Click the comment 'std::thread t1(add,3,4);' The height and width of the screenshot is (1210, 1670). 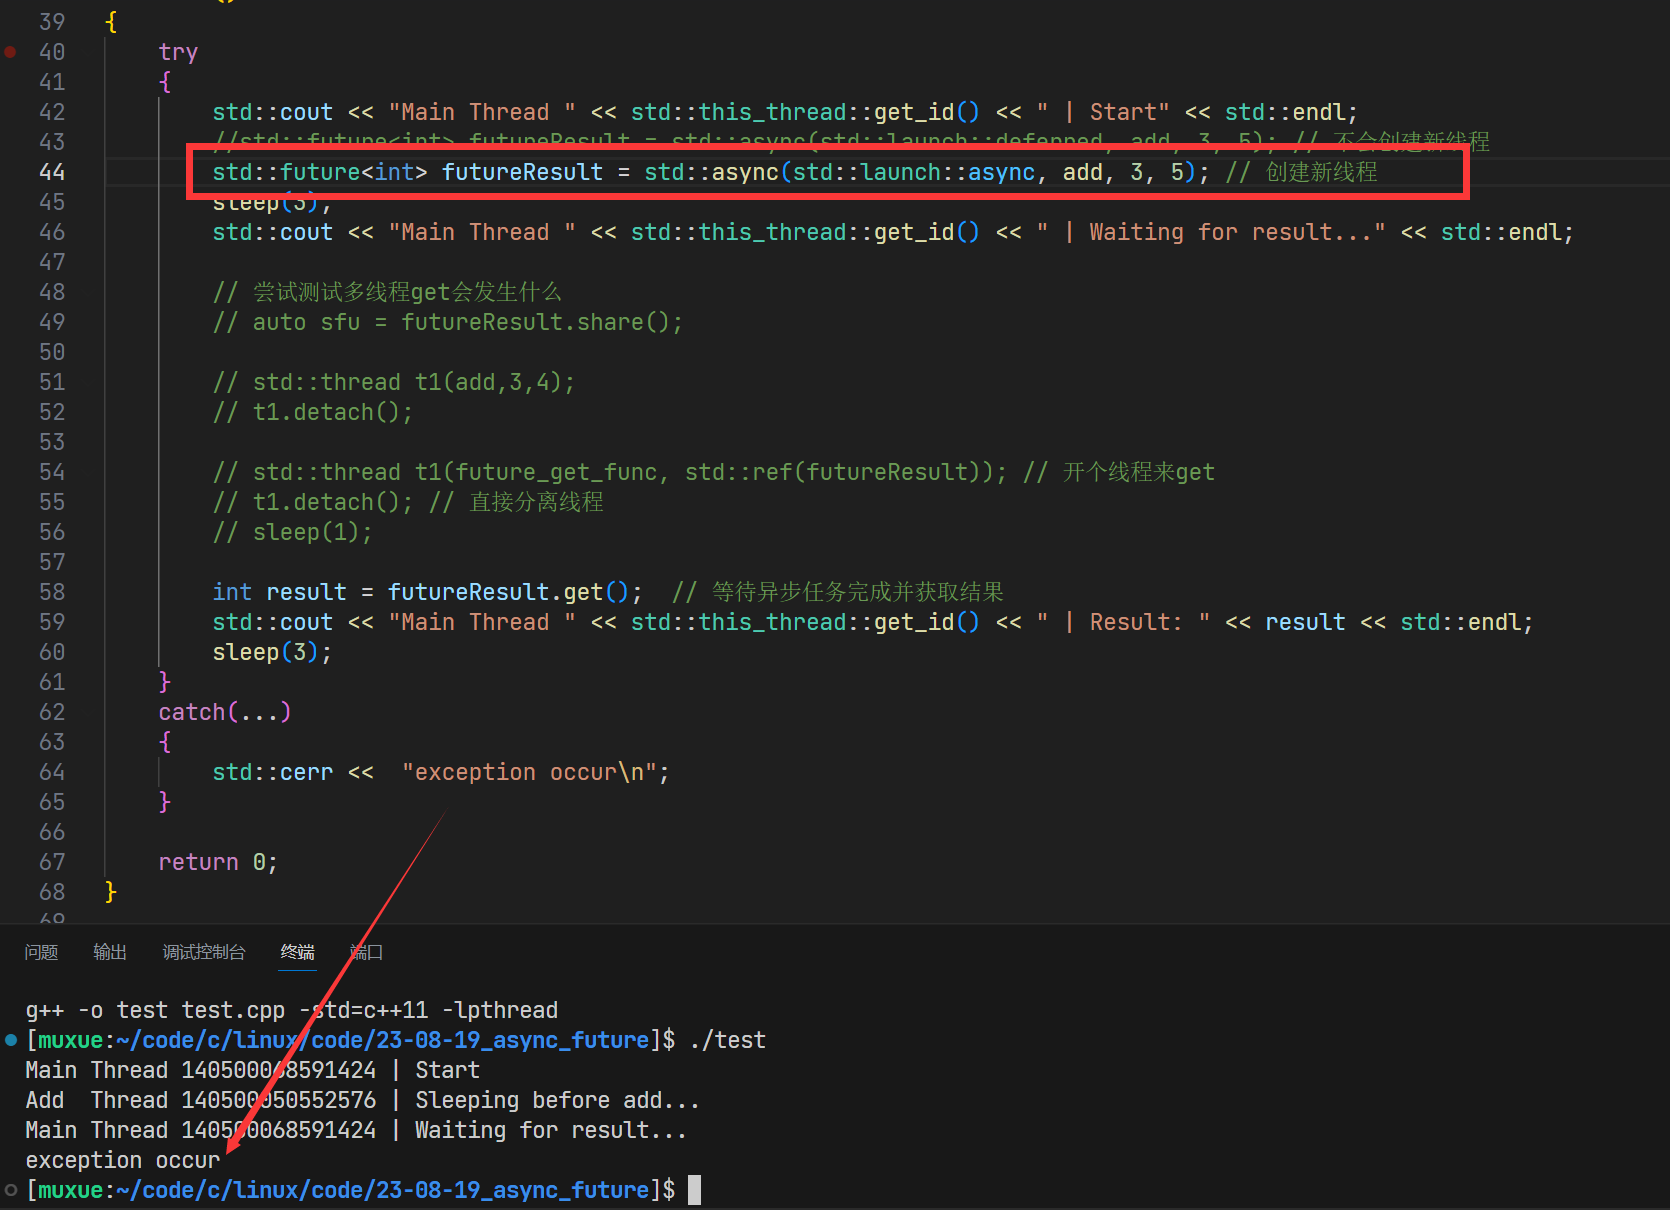coord(394,382)
